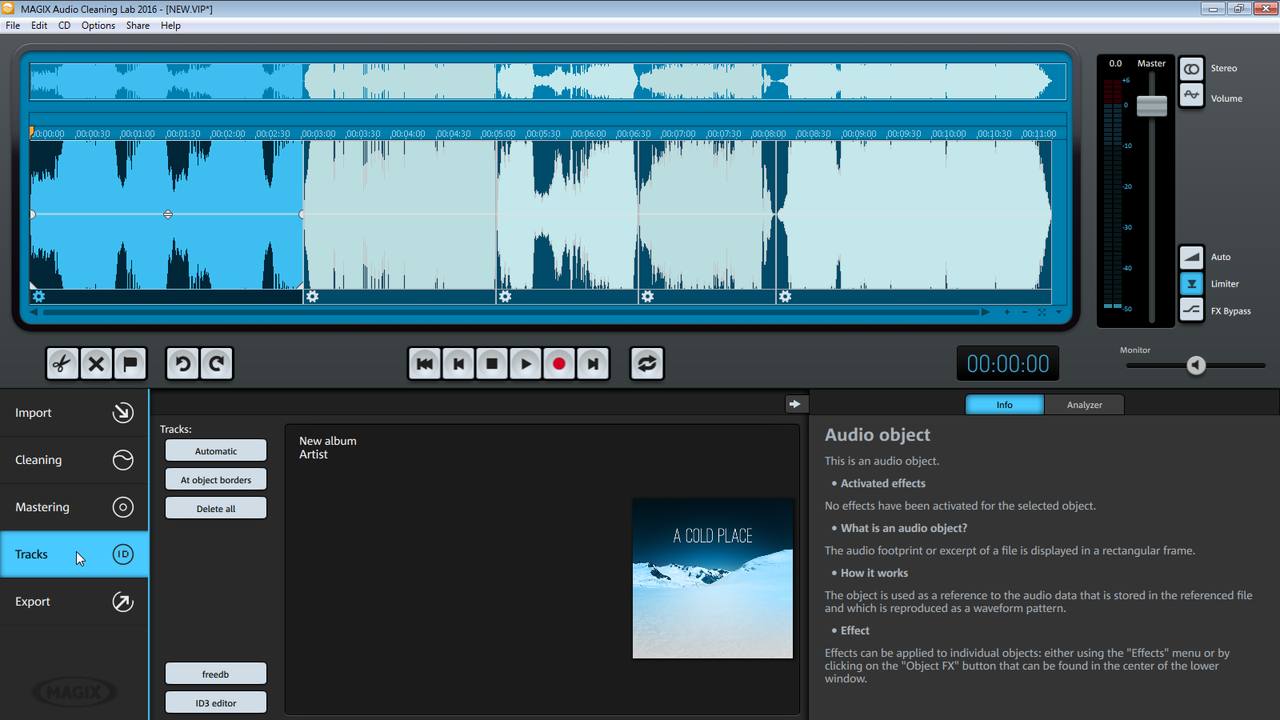This screenshot has height=720, width=1280.
Task: Open the Share menu
Action: tap(138, 25)
